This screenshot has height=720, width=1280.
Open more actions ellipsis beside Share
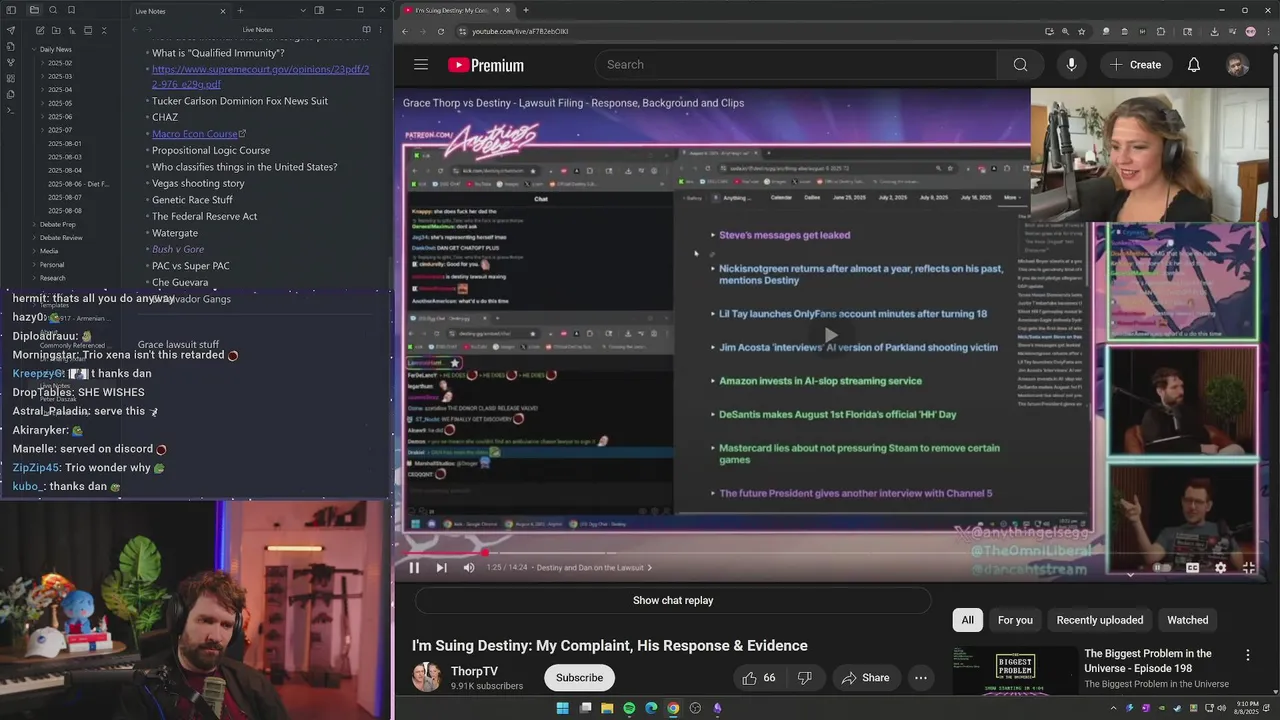pos(921,678)
